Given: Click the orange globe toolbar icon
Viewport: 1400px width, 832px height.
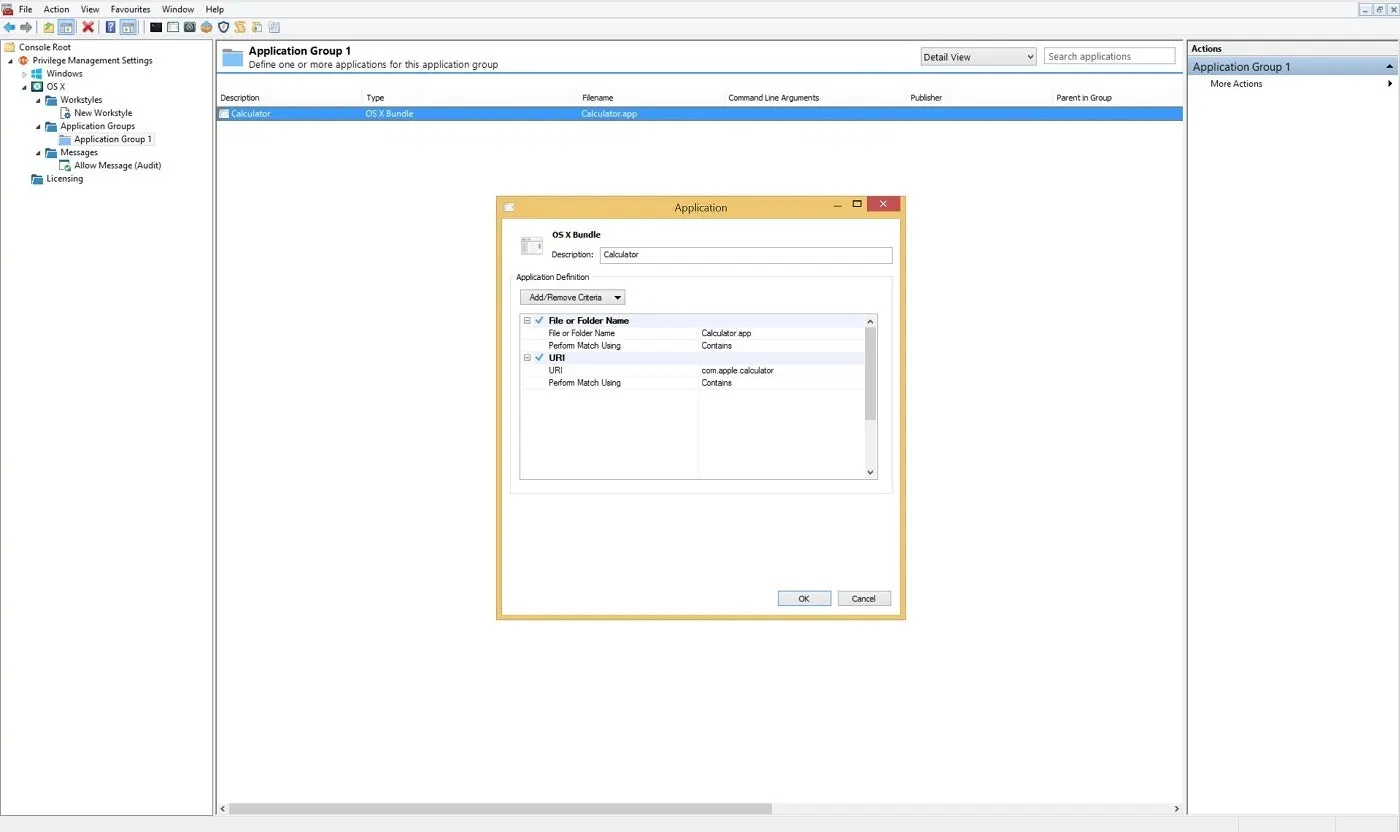Looking at the screenshot, I should click(x=207, y=27).
